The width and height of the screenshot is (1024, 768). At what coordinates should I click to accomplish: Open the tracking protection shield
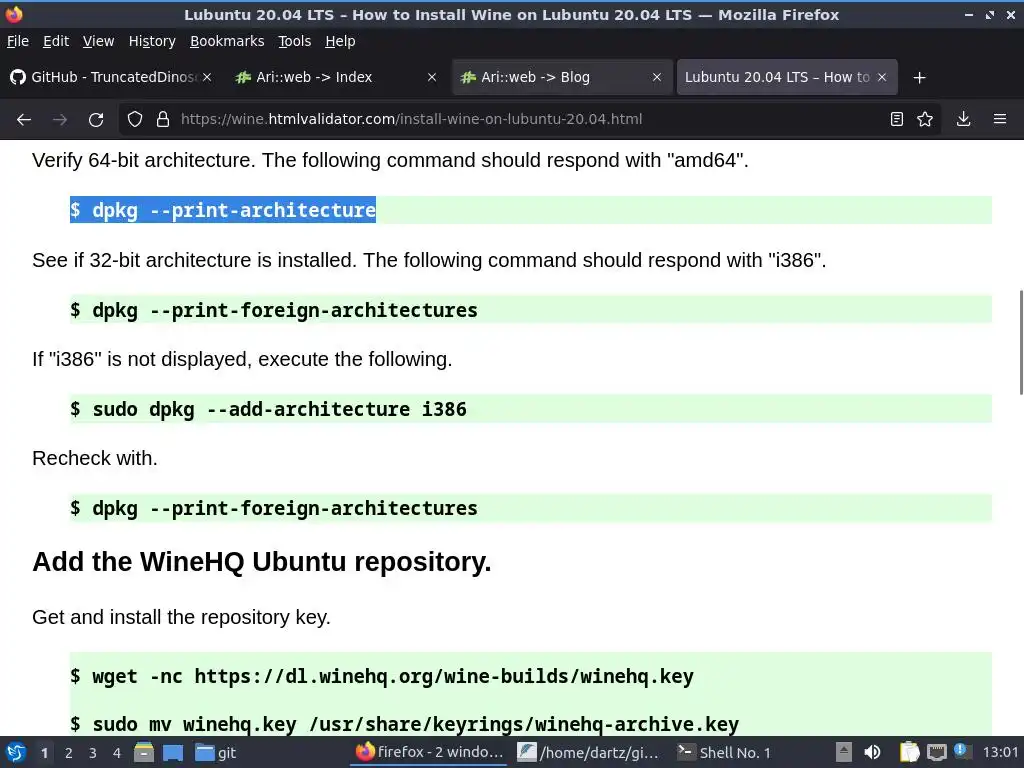pos(135,120)
